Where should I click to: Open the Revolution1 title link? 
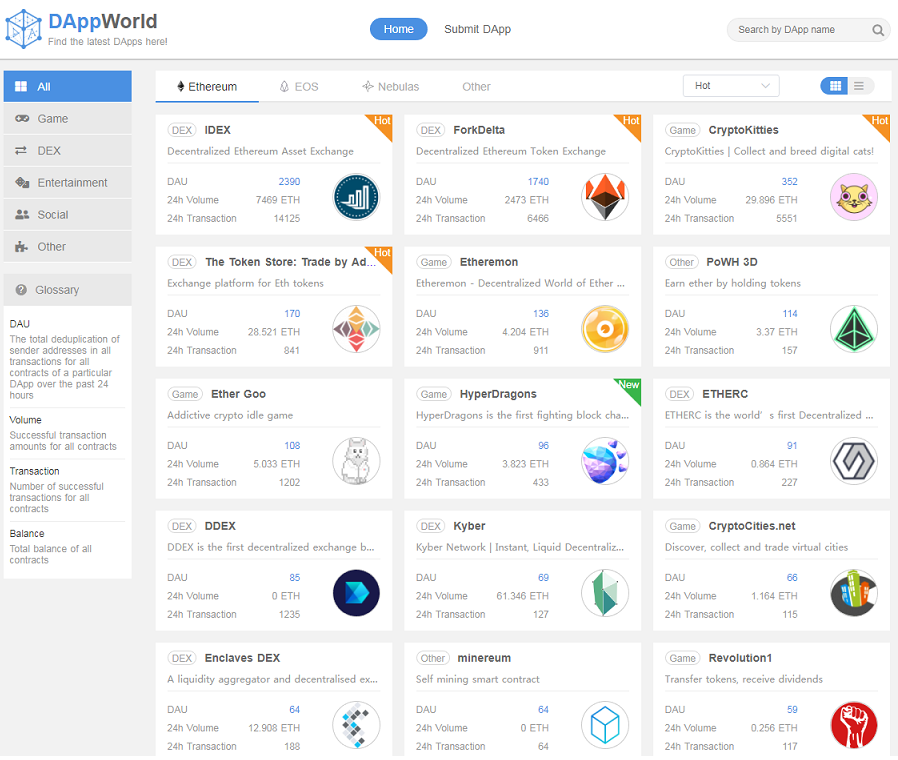740,658
